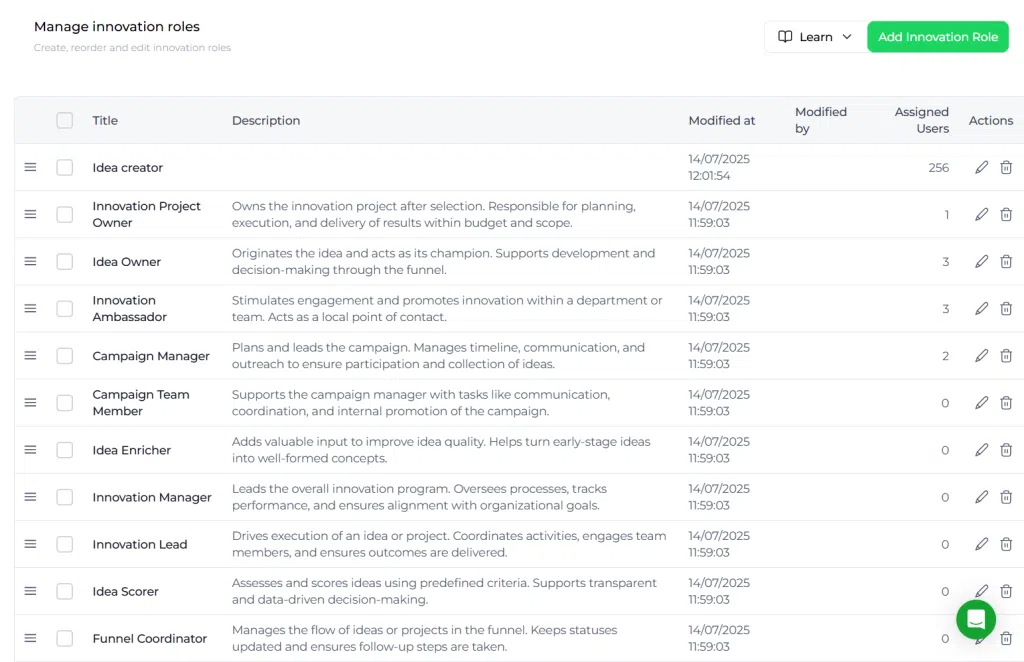The image size is (1024, 662).
Task: Delete the Innovation Manager role
Action: pos(1006,497)
